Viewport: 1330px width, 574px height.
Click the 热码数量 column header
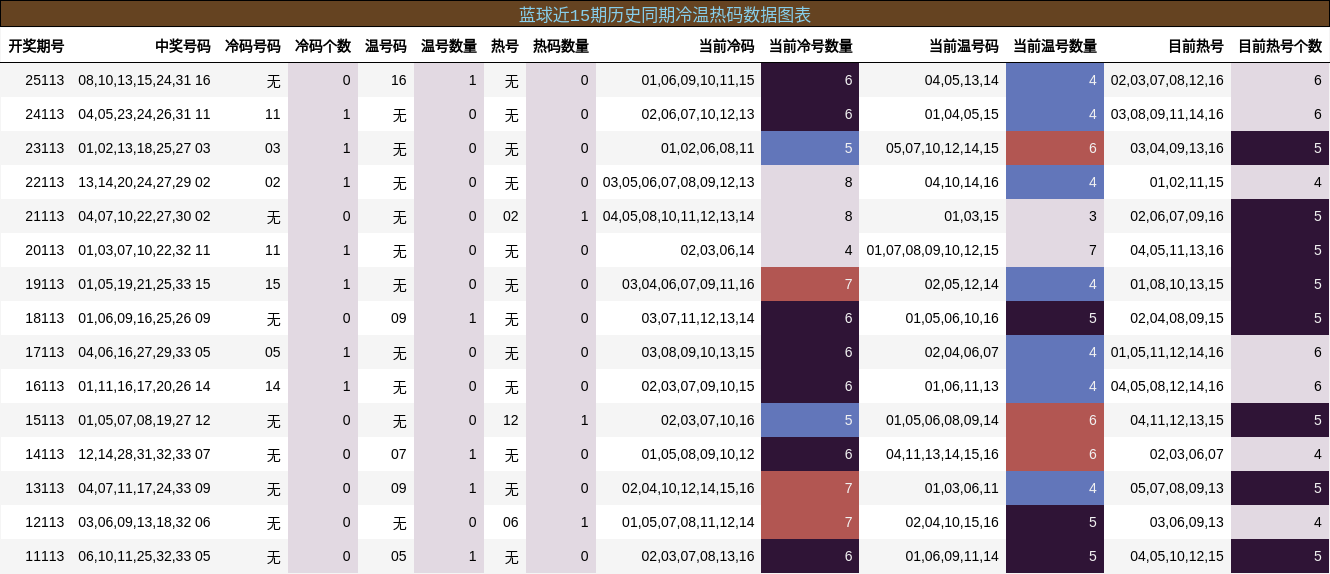tap(561, 46)
